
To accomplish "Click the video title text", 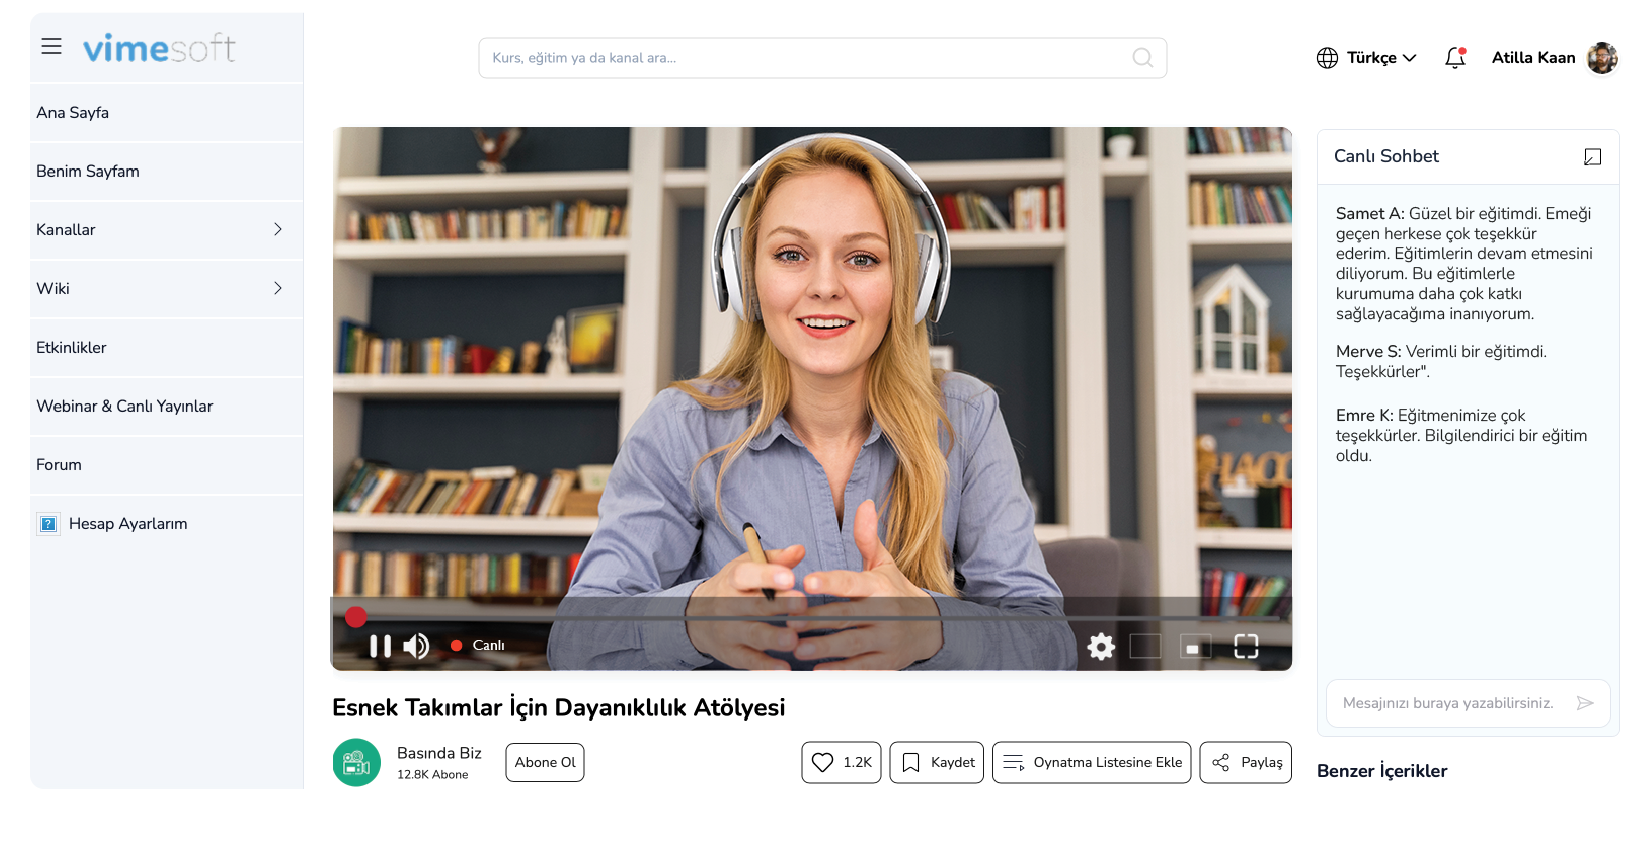I will tap(558, 707).
